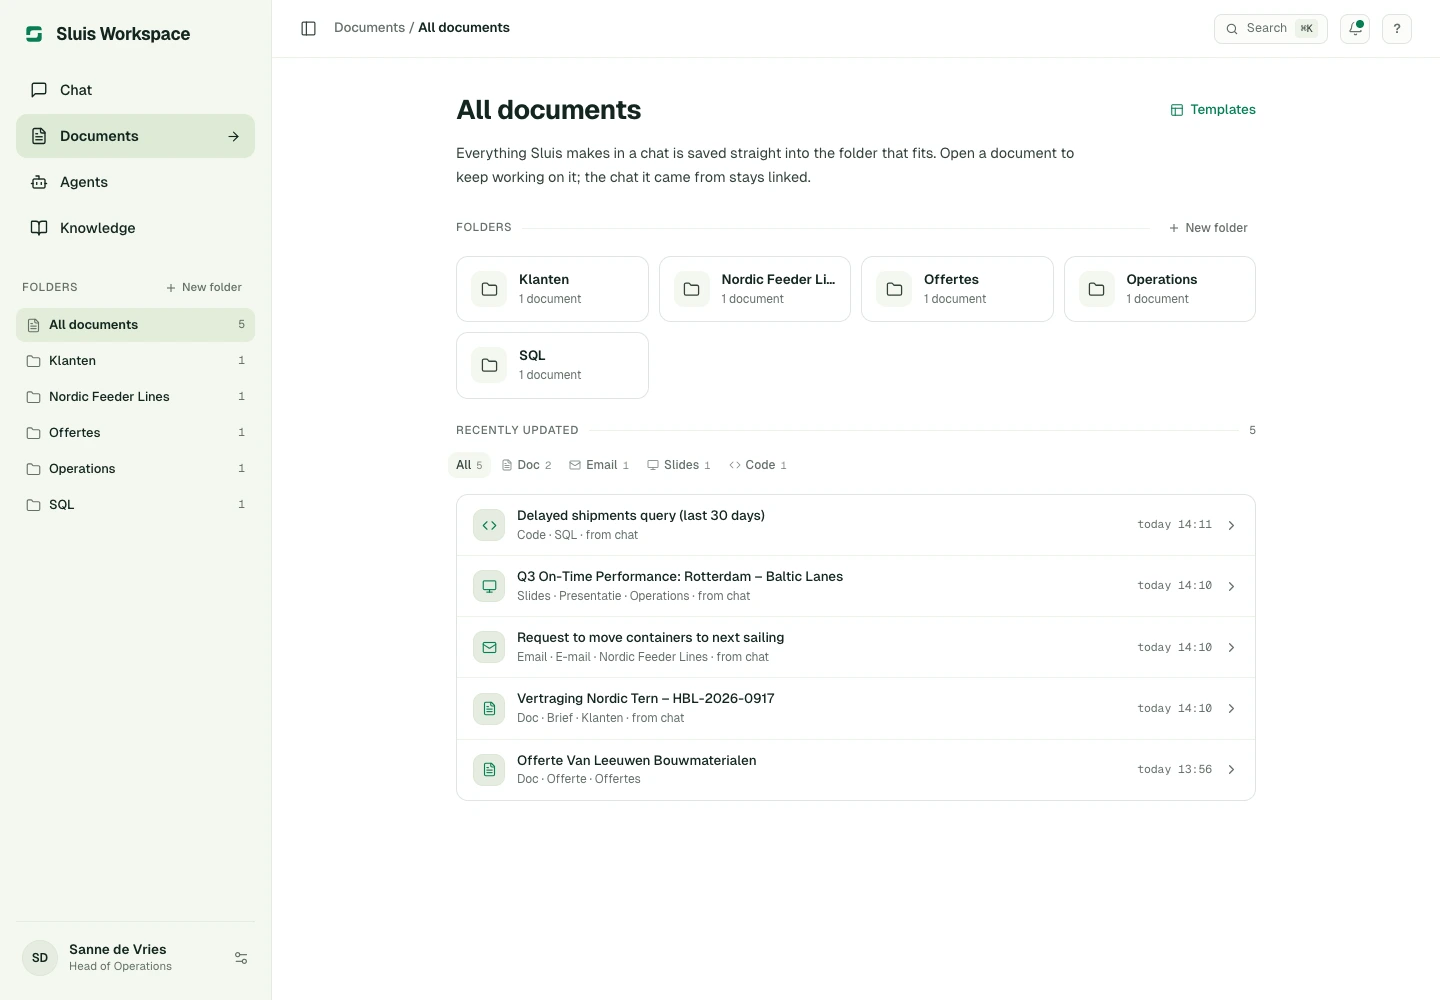Click New folder in sidebar
The height and width of the screenshot is (1000, 1440).
click(204, 287)
